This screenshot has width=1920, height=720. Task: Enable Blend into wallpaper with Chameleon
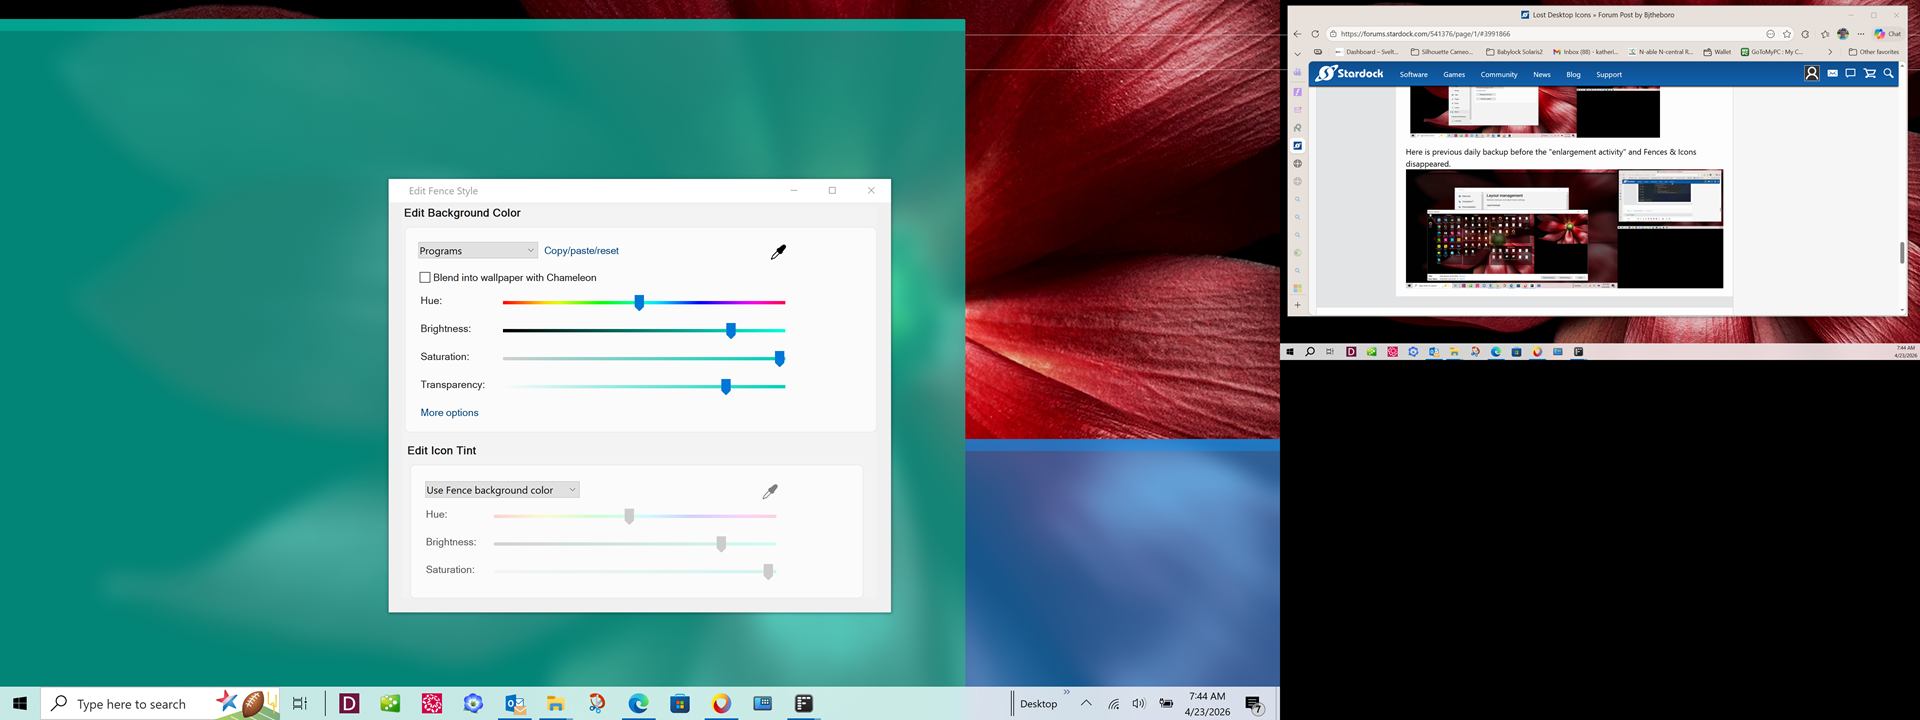pos(425,278)
